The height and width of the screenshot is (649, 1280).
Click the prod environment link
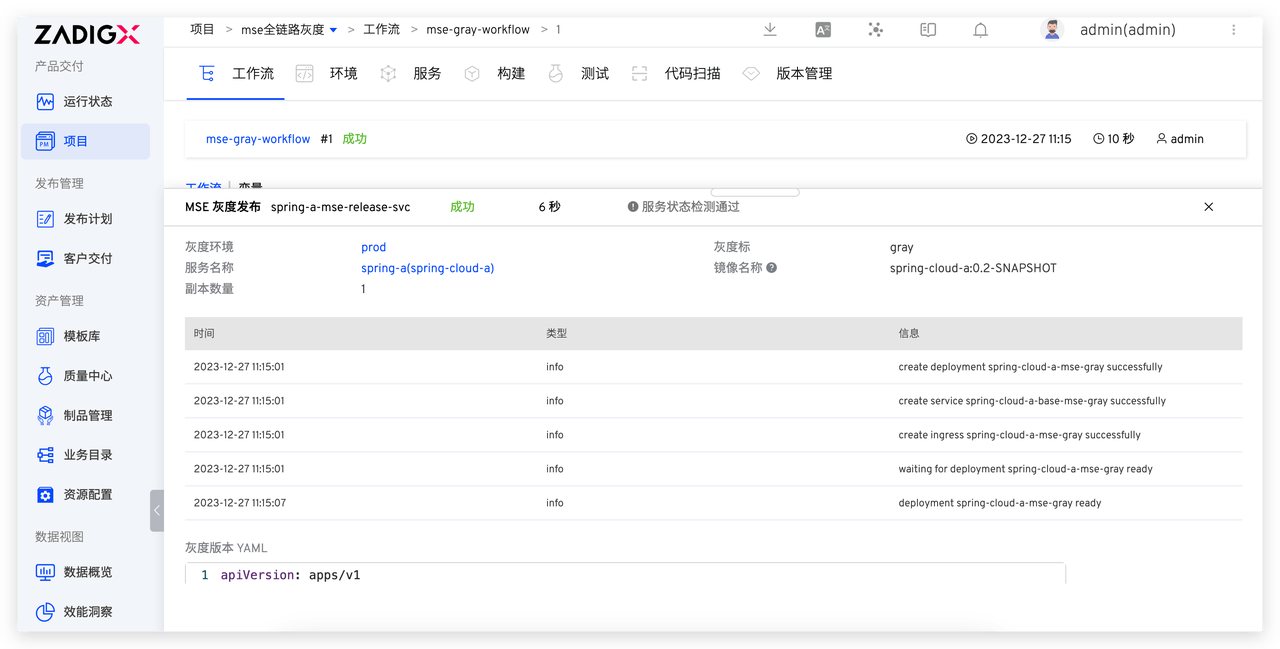[x=373, y=247]
